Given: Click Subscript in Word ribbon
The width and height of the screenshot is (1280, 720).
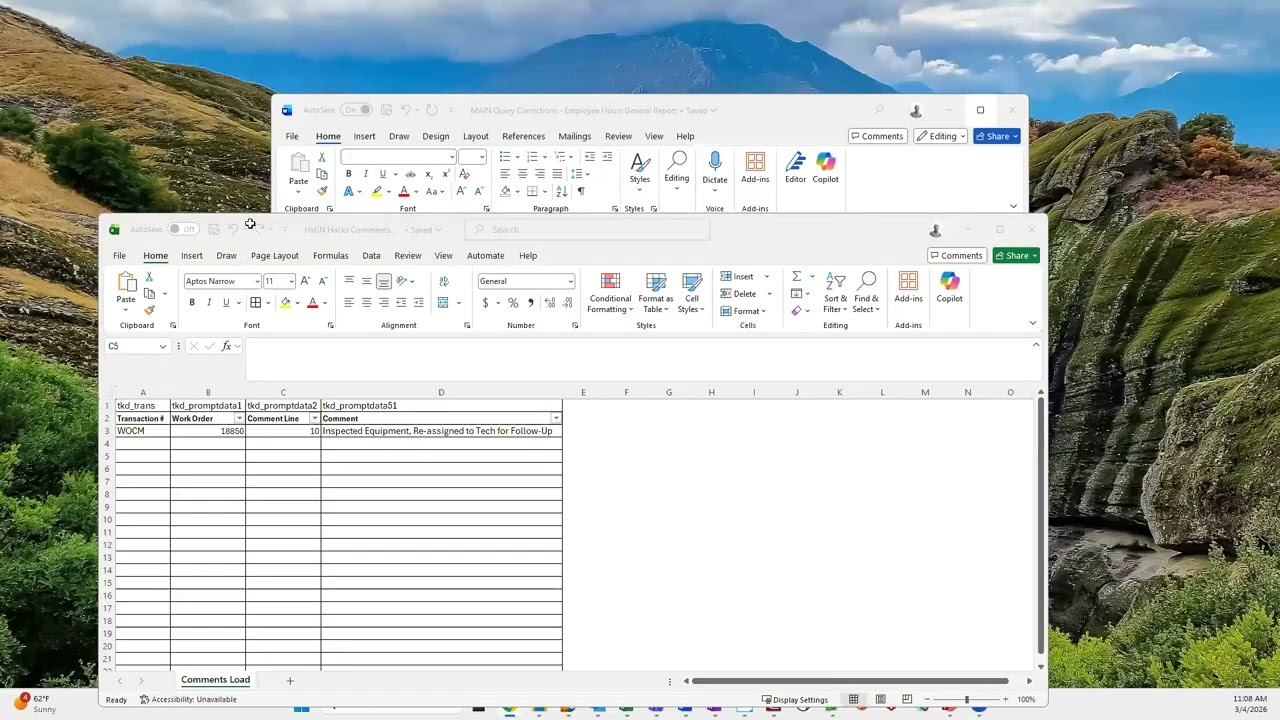Looking at the screenshot, I should point(429,174).
